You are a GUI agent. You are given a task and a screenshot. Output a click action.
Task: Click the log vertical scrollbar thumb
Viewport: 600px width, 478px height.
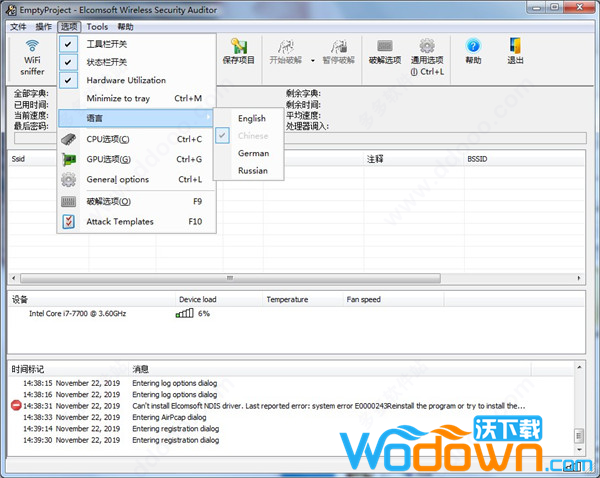(x=579, y=435)
